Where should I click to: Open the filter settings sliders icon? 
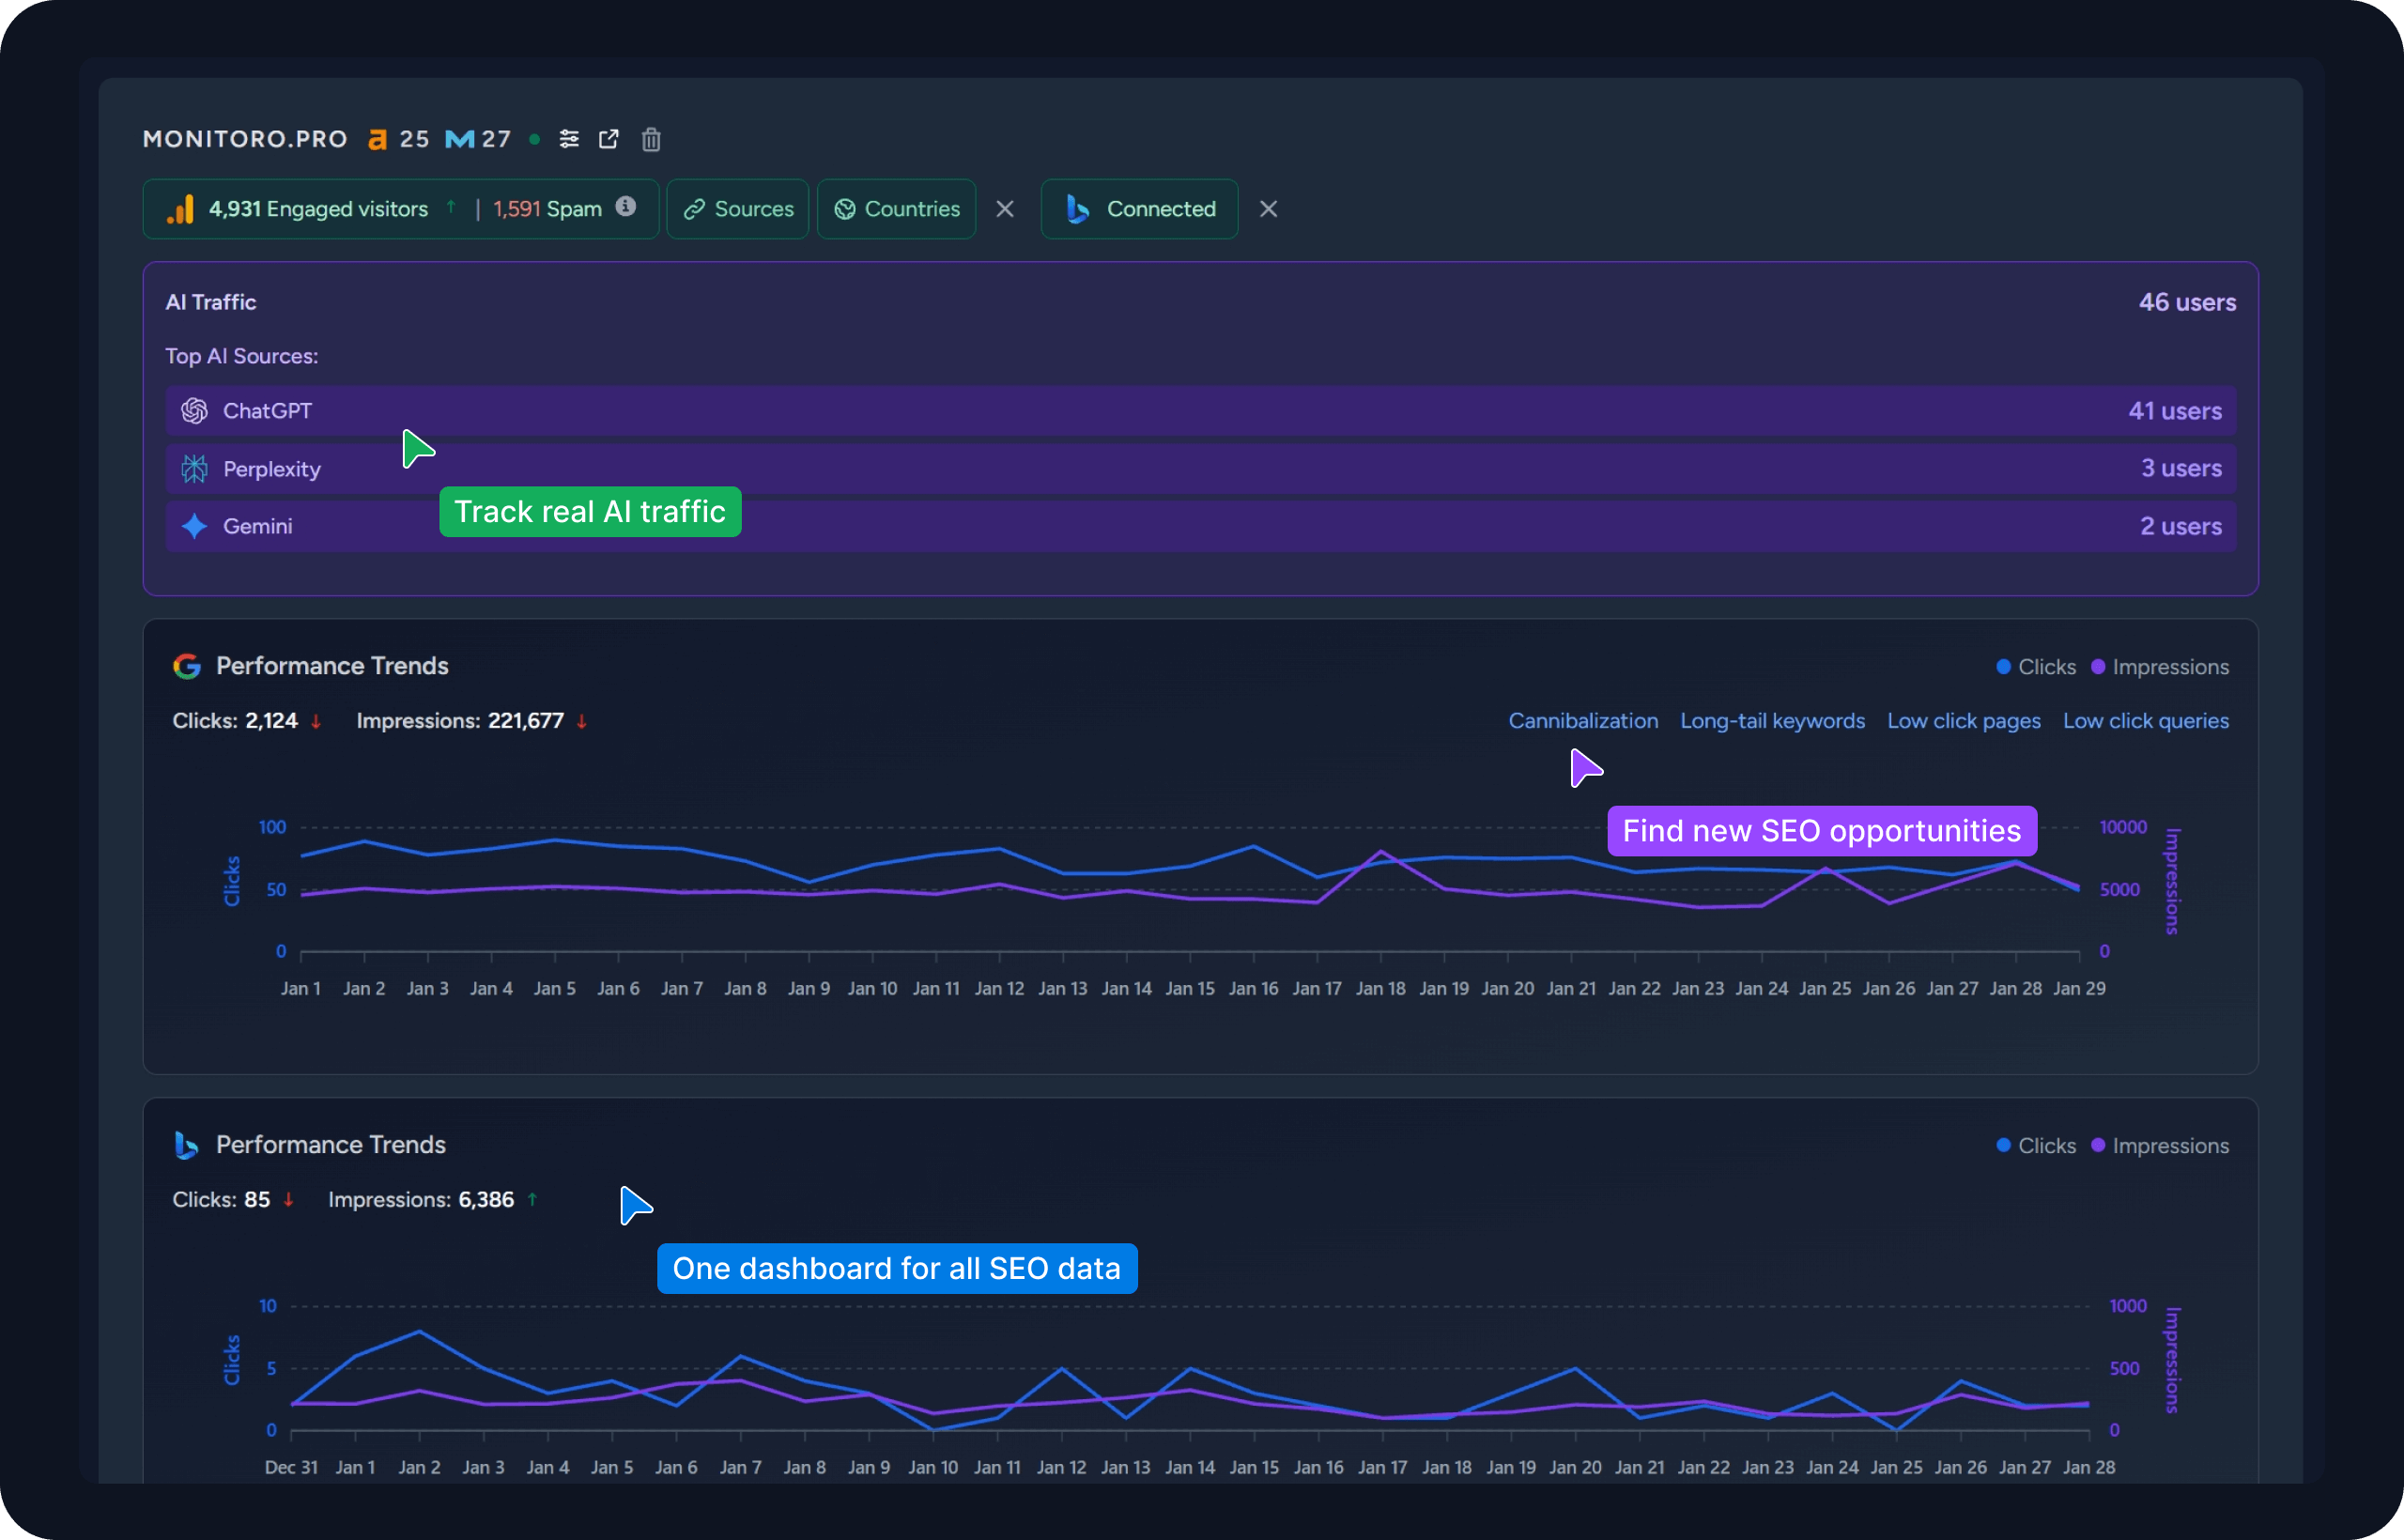point(569,139)
